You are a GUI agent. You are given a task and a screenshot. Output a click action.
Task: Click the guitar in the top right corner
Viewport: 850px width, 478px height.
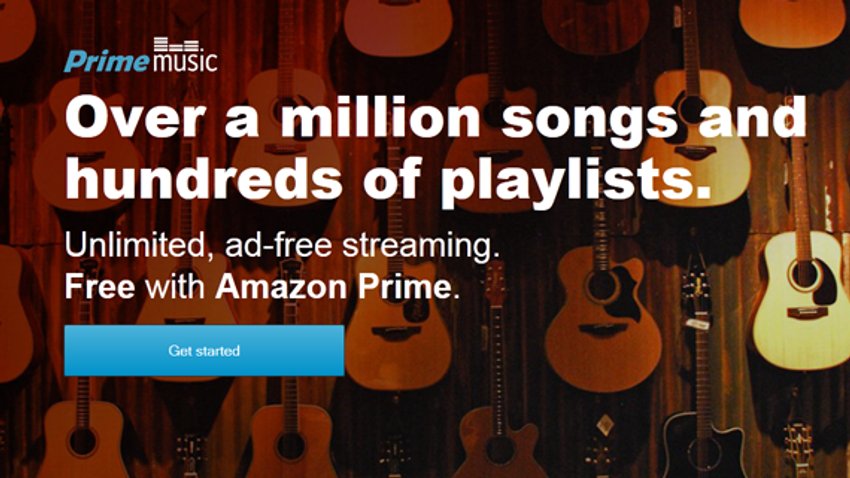coord(793,22)
